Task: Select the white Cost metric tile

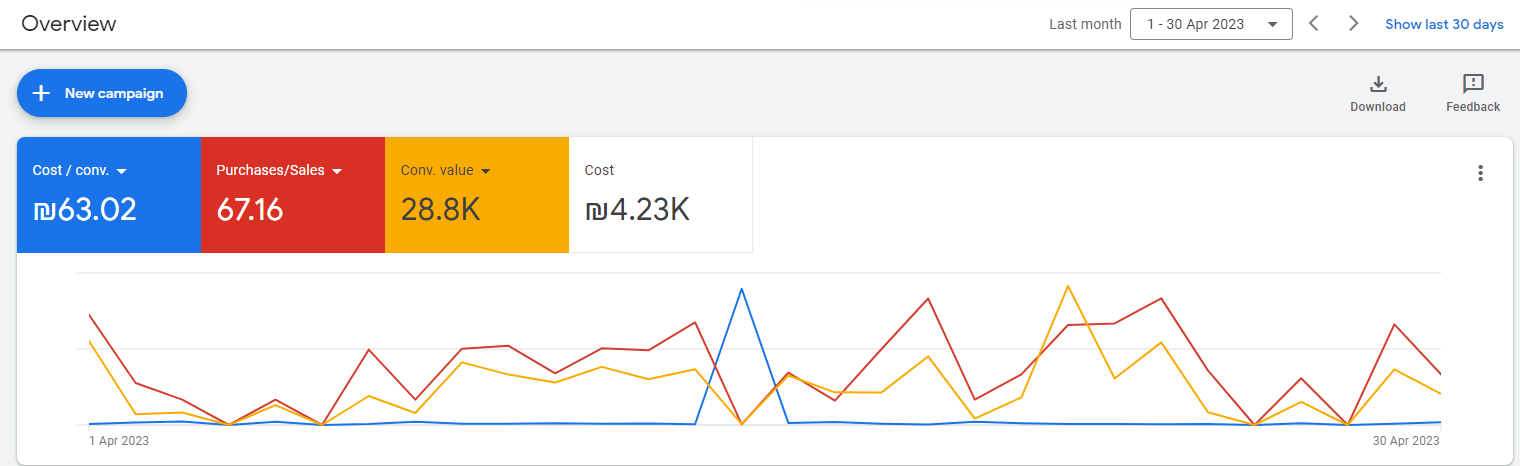Action: coord(660,195)
